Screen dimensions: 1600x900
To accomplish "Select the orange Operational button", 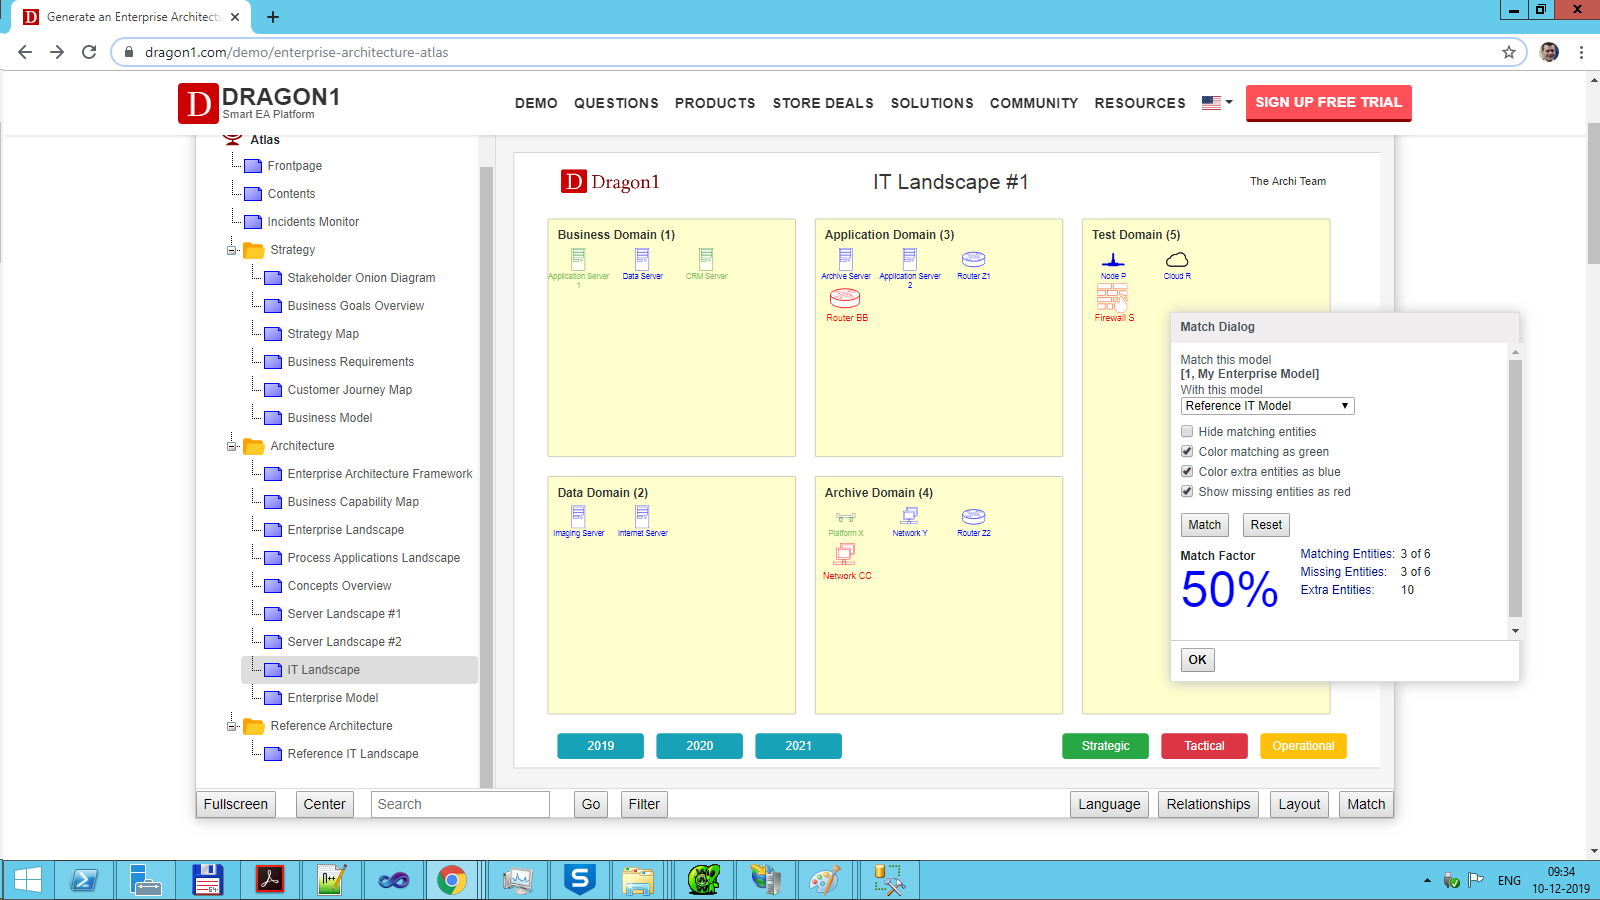I will tap(1303, 746).
